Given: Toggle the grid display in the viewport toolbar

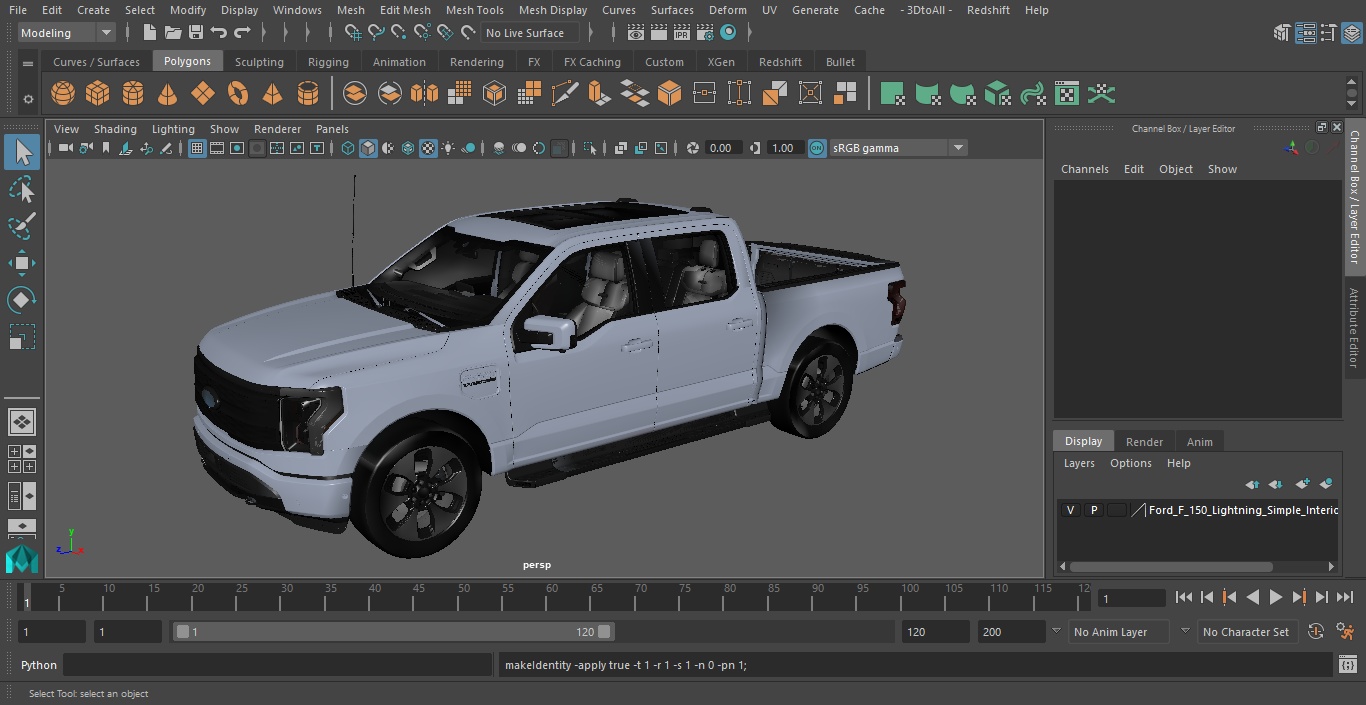Looking at the screenshot, I should click(x=197, y=148).
